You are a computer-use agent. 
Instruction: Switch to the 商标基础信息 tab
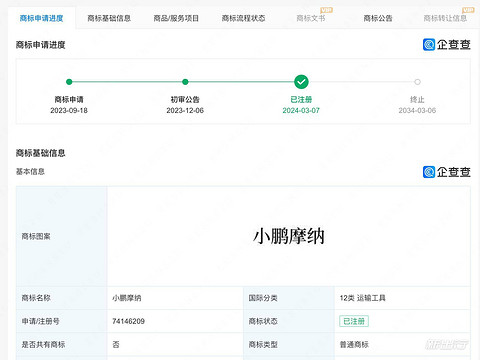click(109, 18)
